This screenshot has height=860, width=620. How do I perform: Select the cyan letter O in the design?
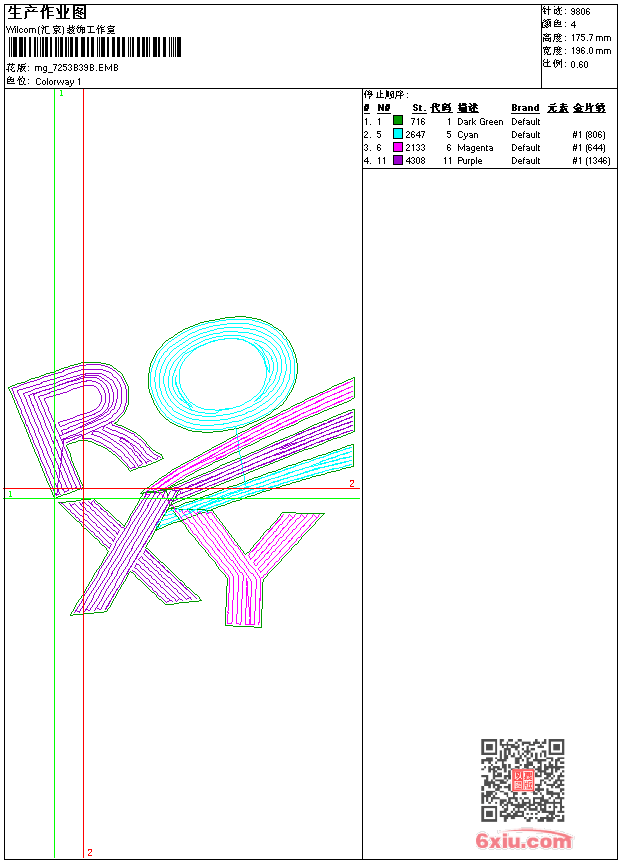[223, 374]
